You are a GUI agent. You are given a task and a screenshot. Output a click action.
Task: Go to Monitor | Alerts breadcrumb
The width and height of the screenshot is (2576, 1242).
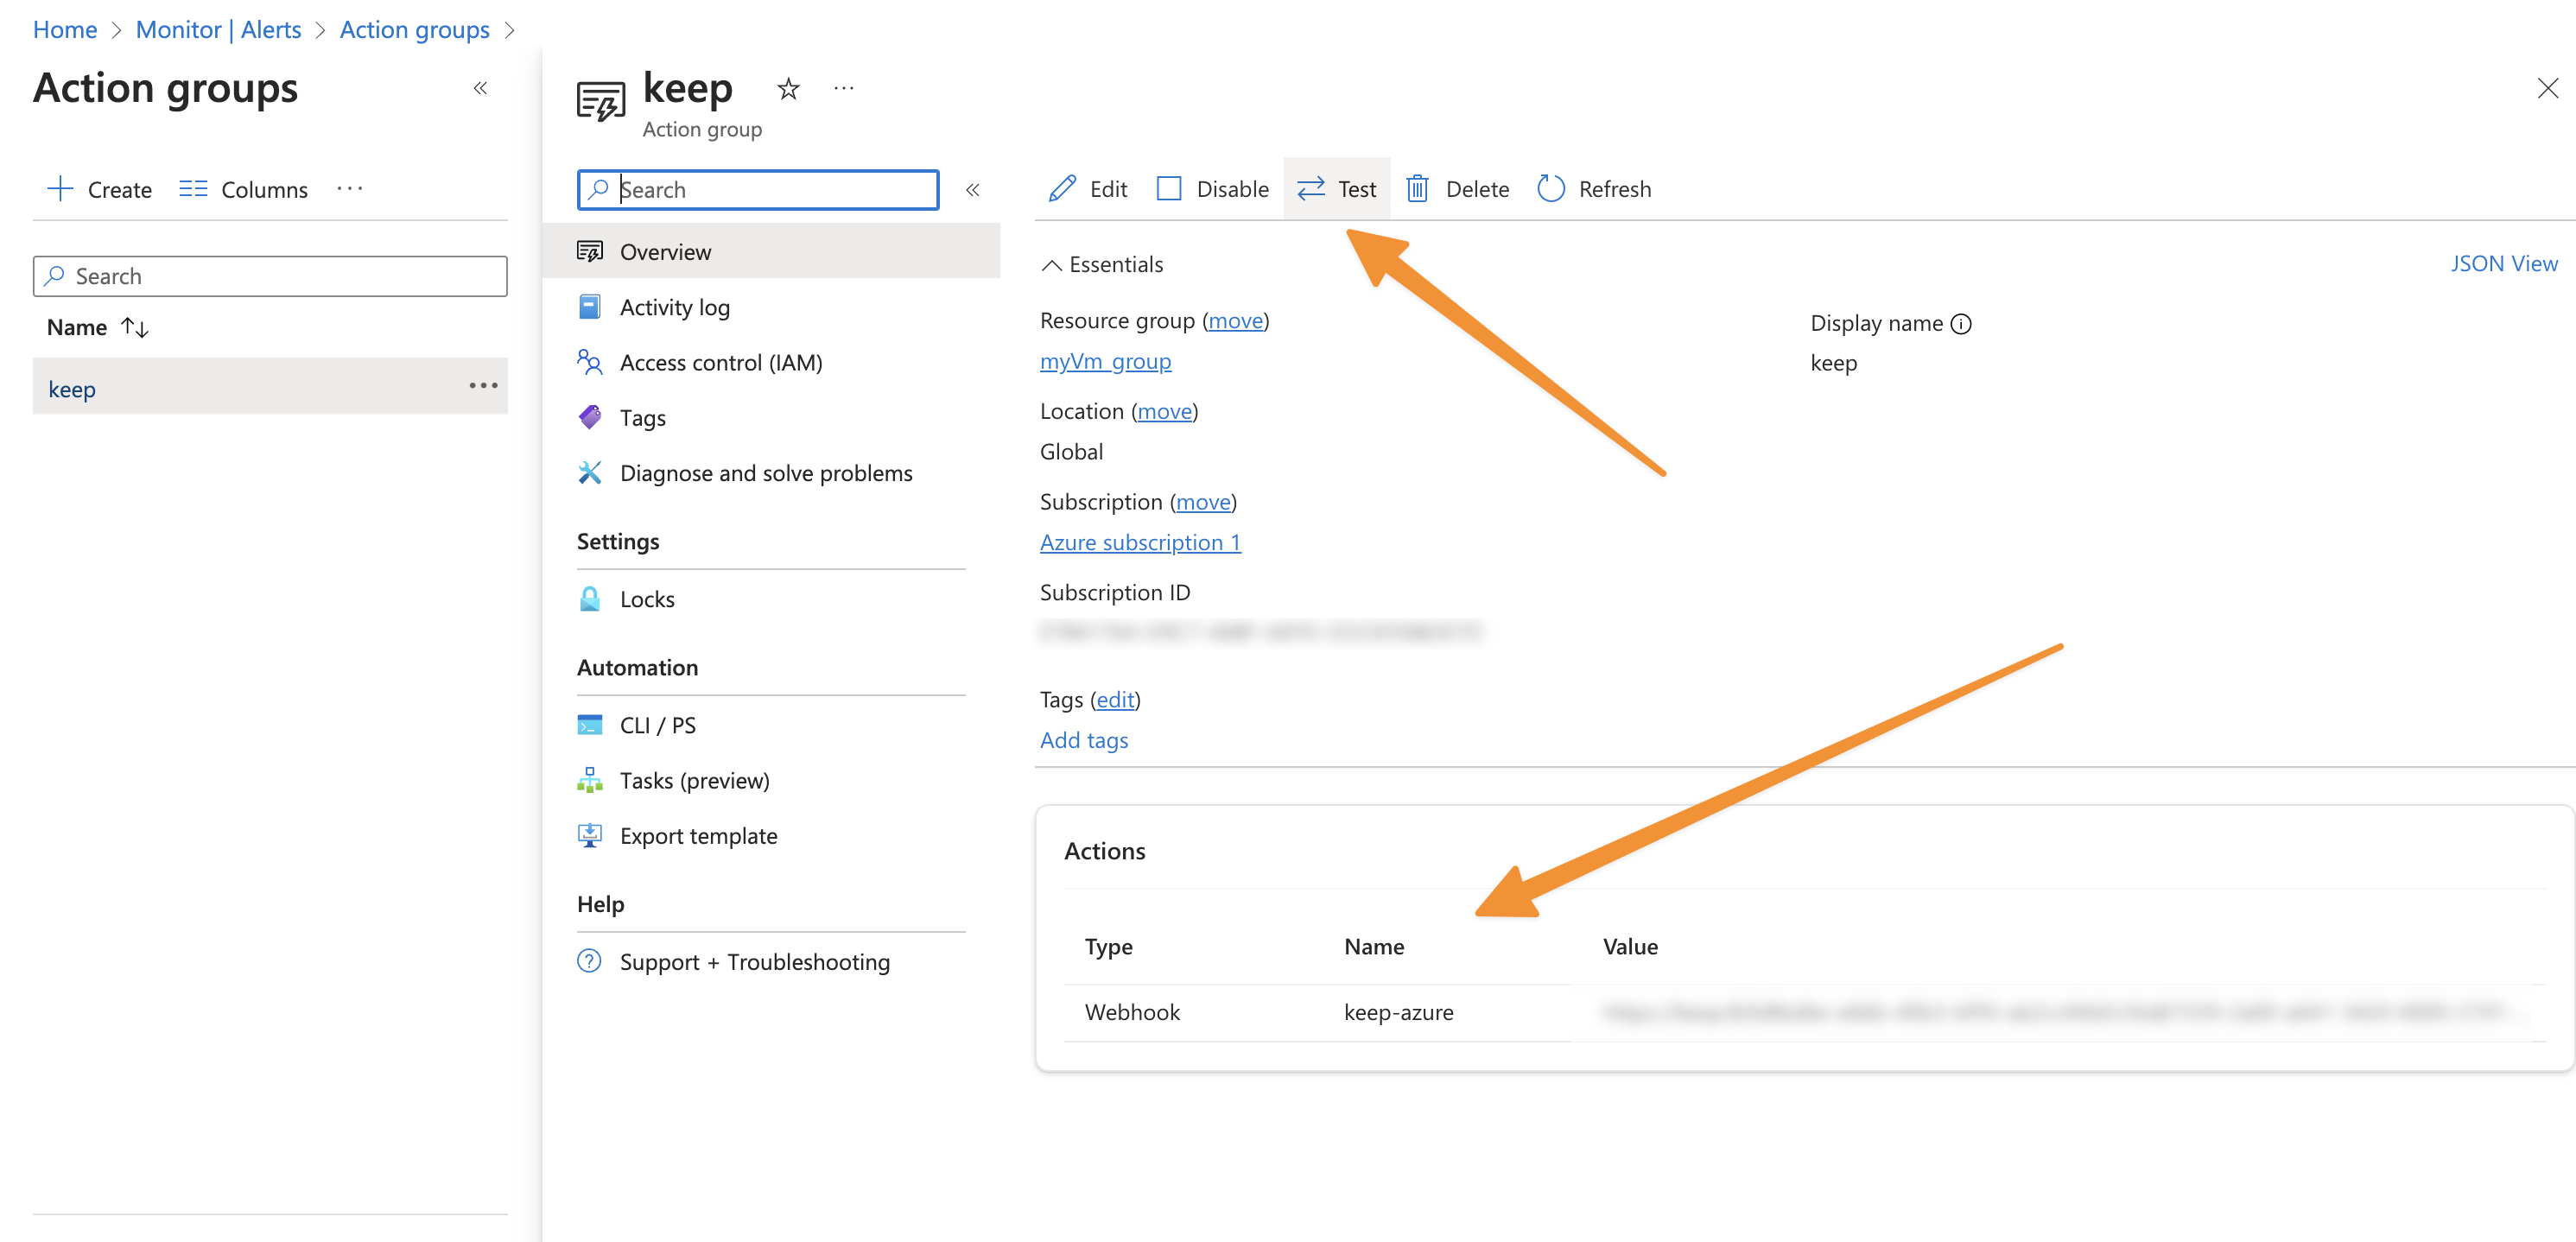[218, 29]
